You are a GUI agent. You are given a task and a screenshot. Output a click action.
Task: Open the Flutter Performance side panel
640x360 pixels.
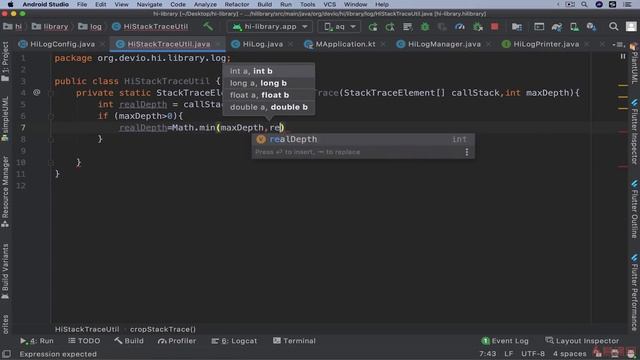coord(634,292)
